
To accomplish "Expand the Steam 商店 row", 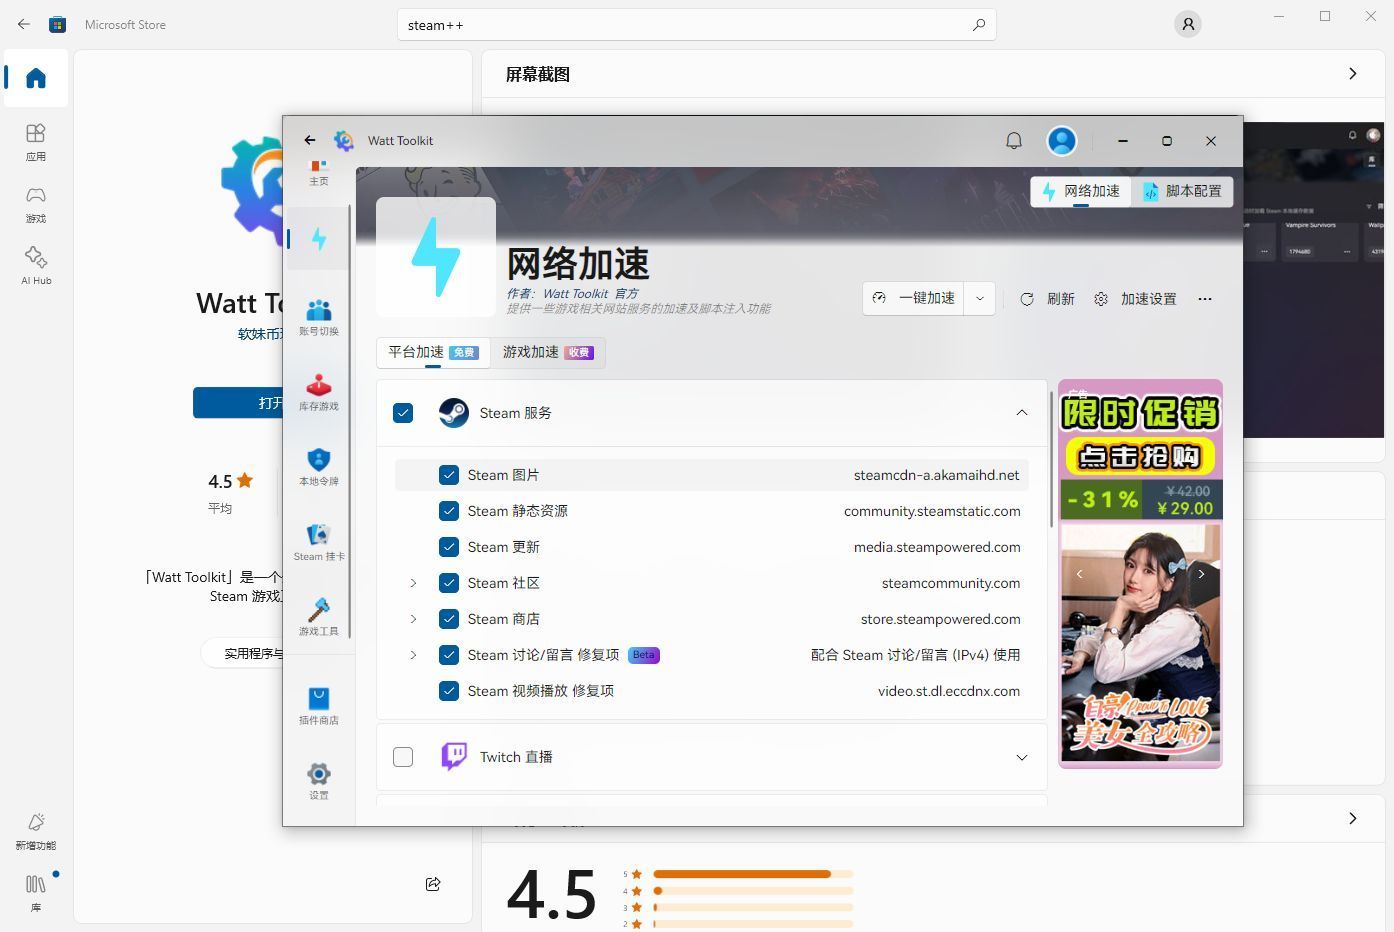I will click(x=413, y=619).
